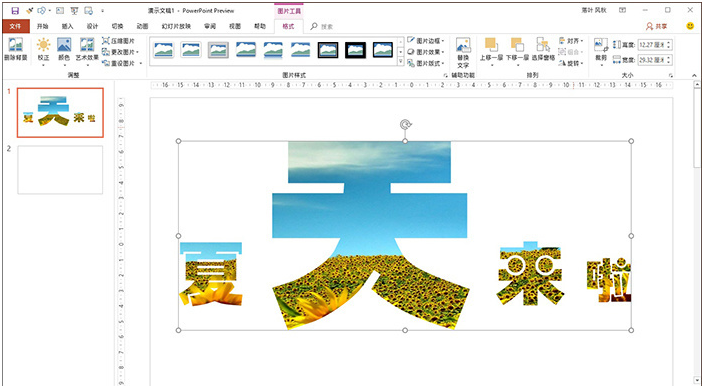
Task: Open the Corrections (校正) brightness tool
Action: coord(44,49)
